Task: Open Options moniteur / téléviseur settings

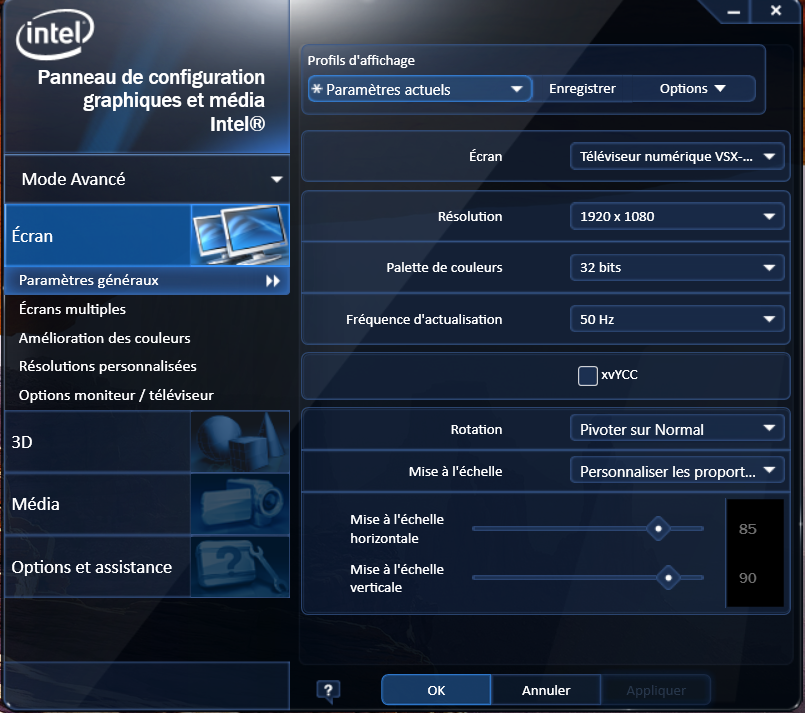Action: pos(116,395)
